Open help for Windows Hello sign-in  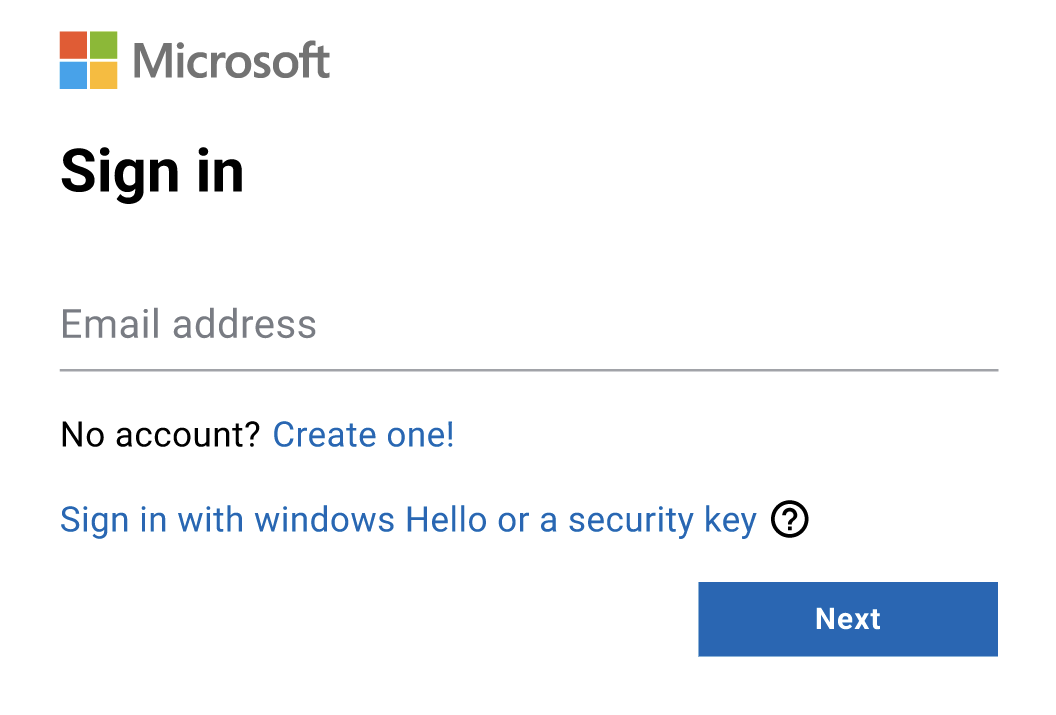click(789, 519)
